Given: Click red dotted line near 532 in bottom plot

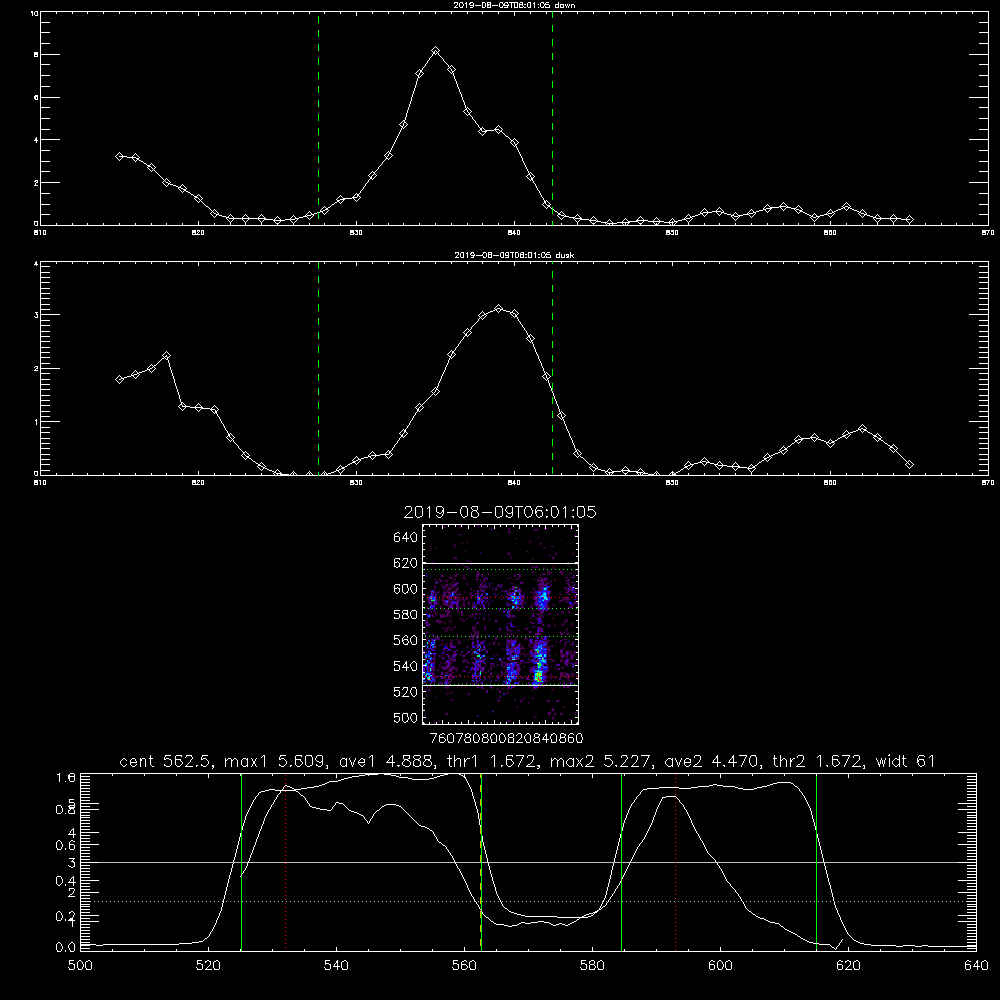Looking at the screenshot, I should coord(286,862).
